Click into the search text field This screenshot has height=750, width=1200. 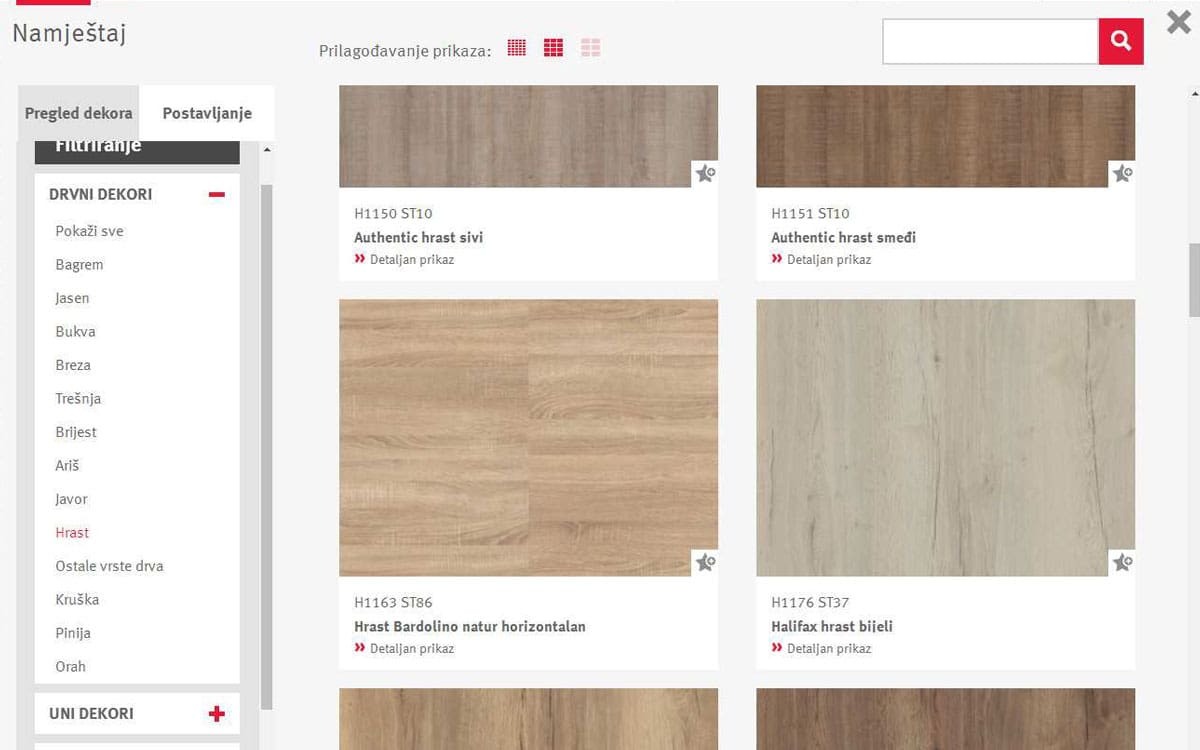coord(990,42)
